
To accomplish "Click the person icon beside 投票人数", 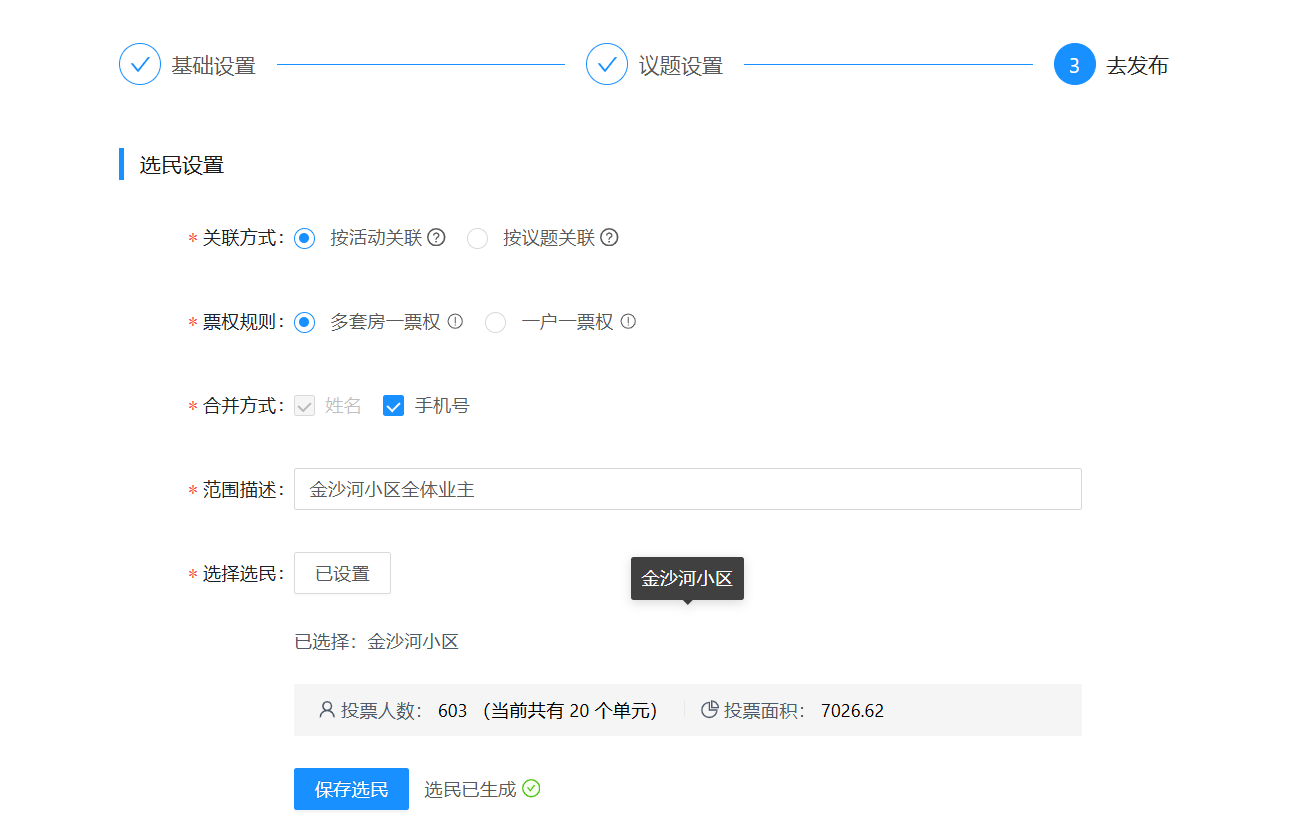I will [326, 710].
